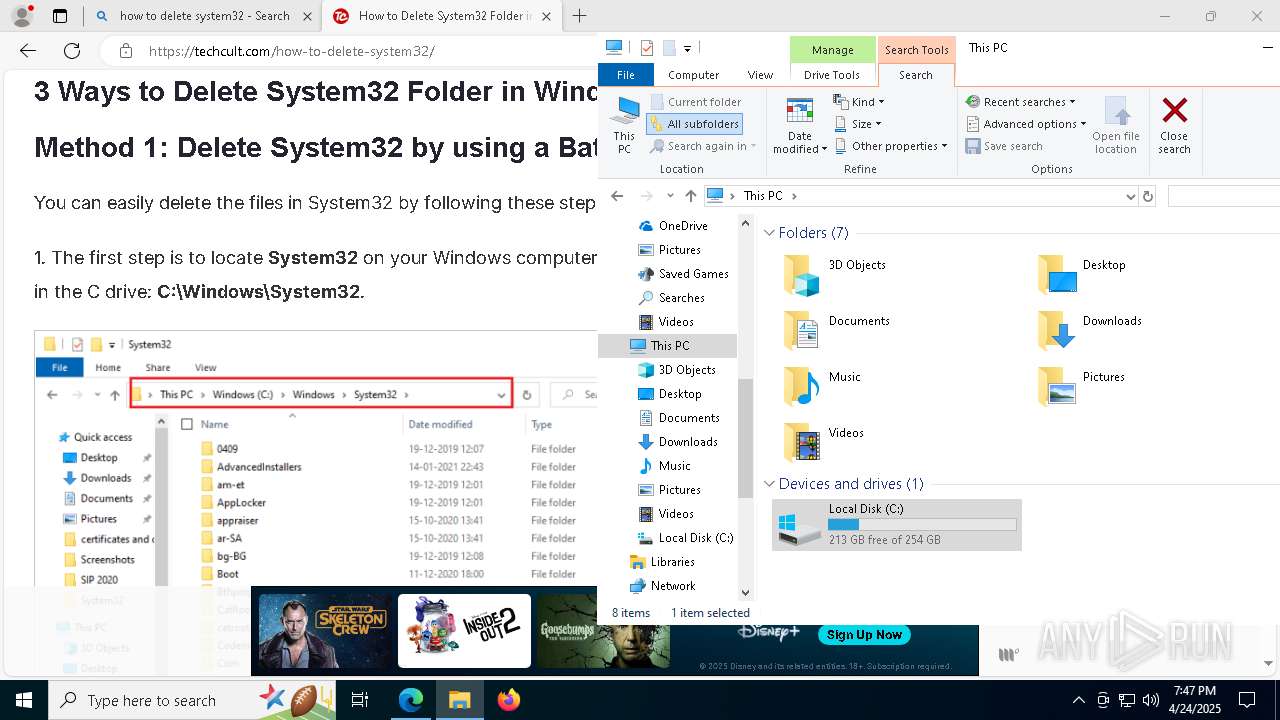Collapse the Folders (7) group
The width and height of the screenshot is (1280, 720).
769,233
